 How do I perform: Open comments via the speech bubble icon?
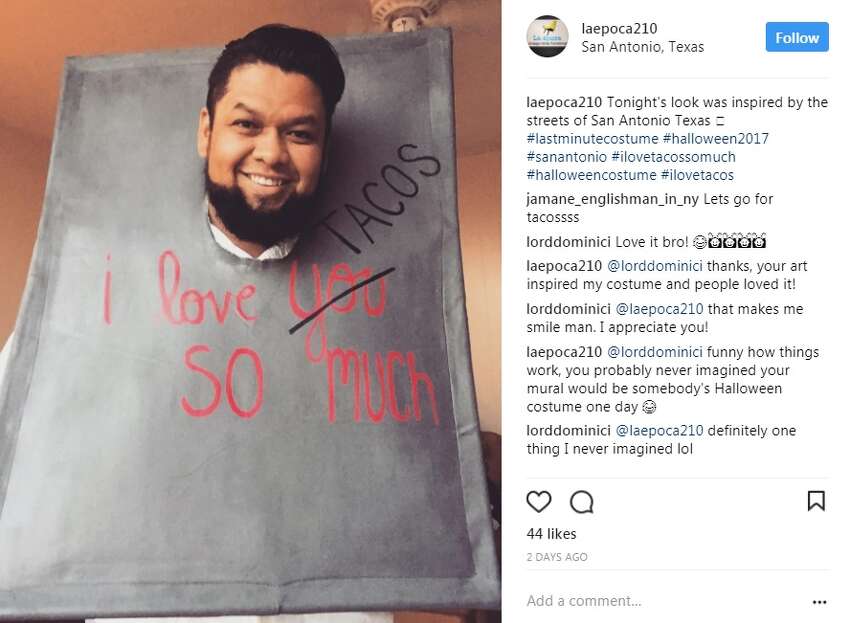coord(582,502)
